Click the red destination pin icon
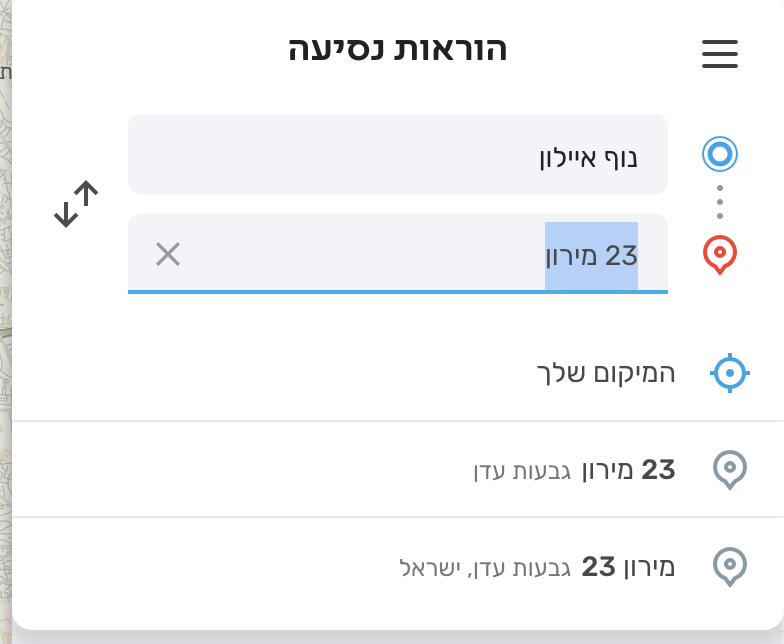Viewport: 784px width, 644px height. point(720,255)
